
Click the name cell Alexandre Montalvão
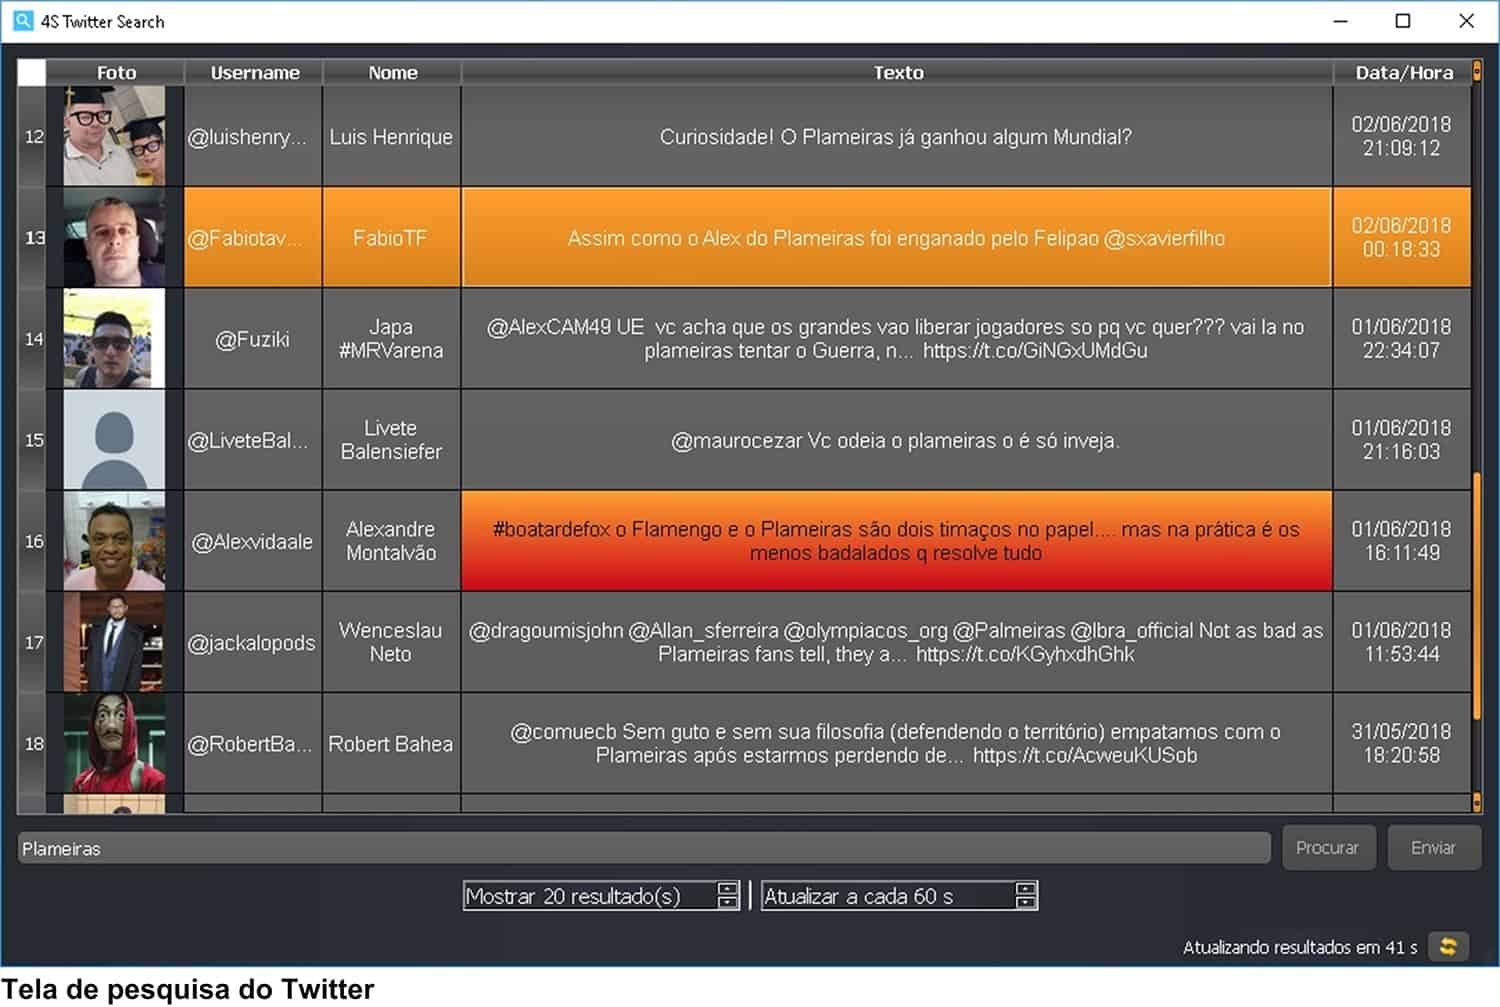[x=391, y=541]
